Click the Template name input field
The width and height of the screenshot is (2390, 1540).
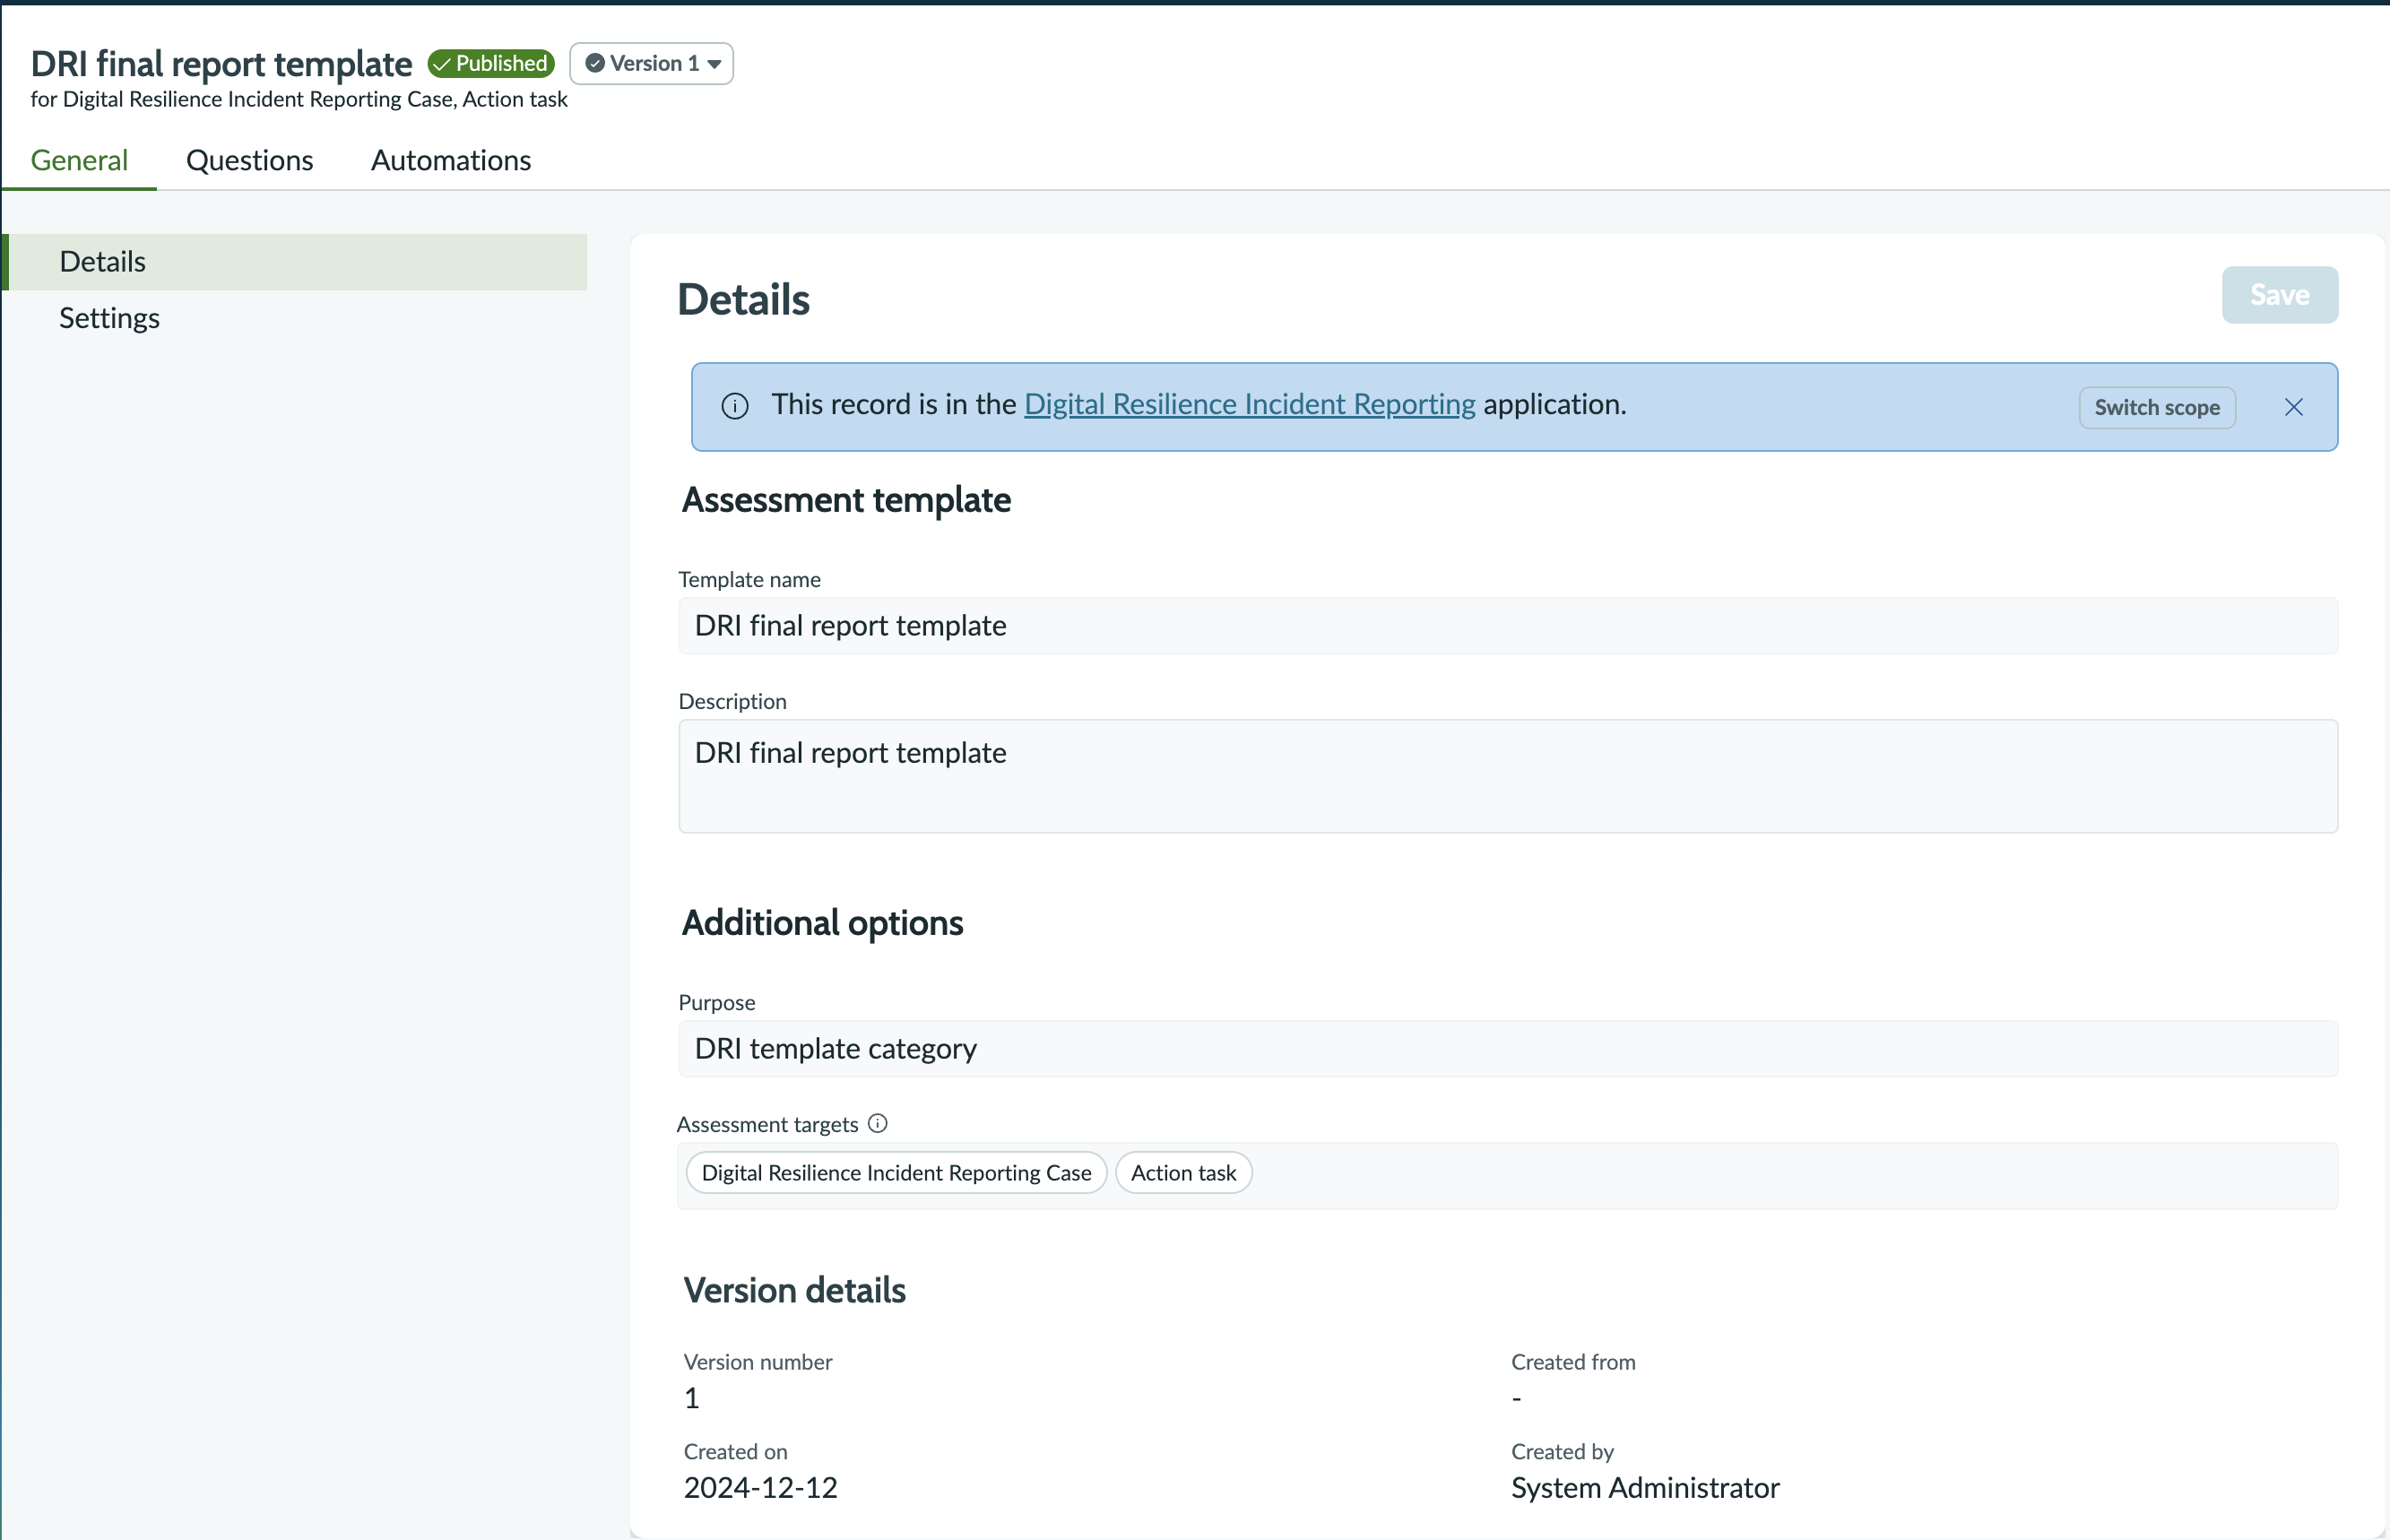pyautogui.click(x=1508, y=626)
